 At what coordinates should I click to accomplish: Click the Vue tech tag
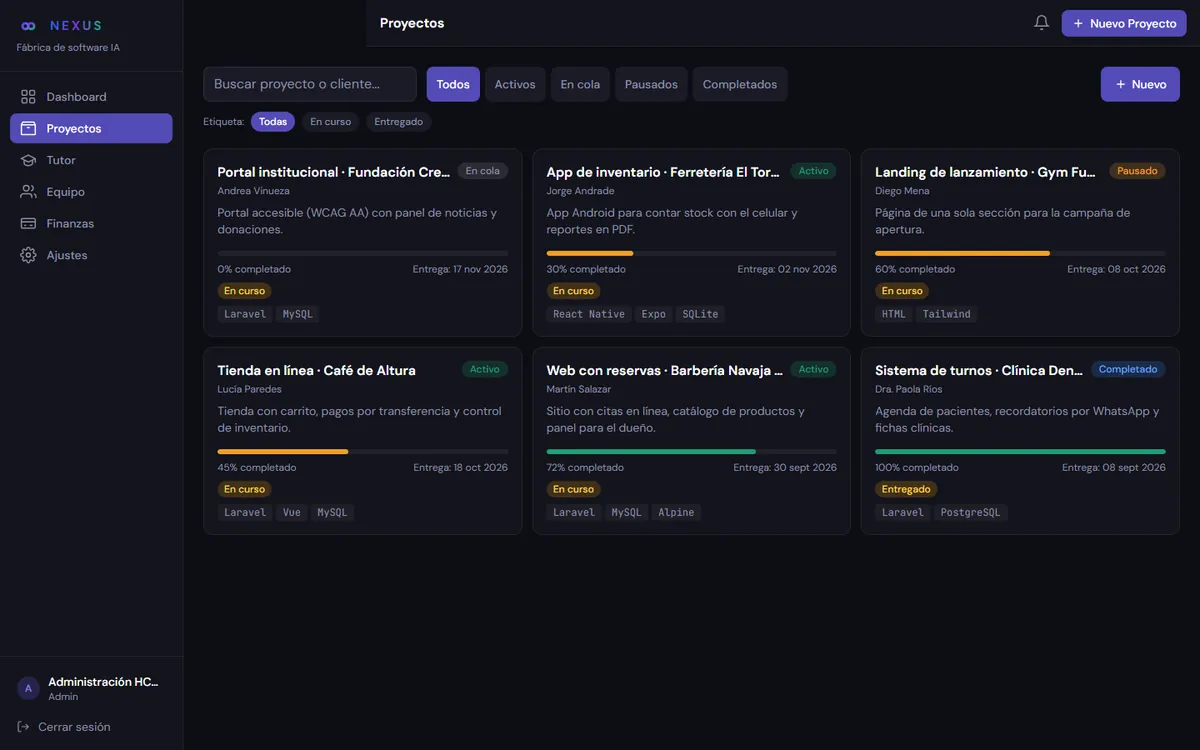292,512
